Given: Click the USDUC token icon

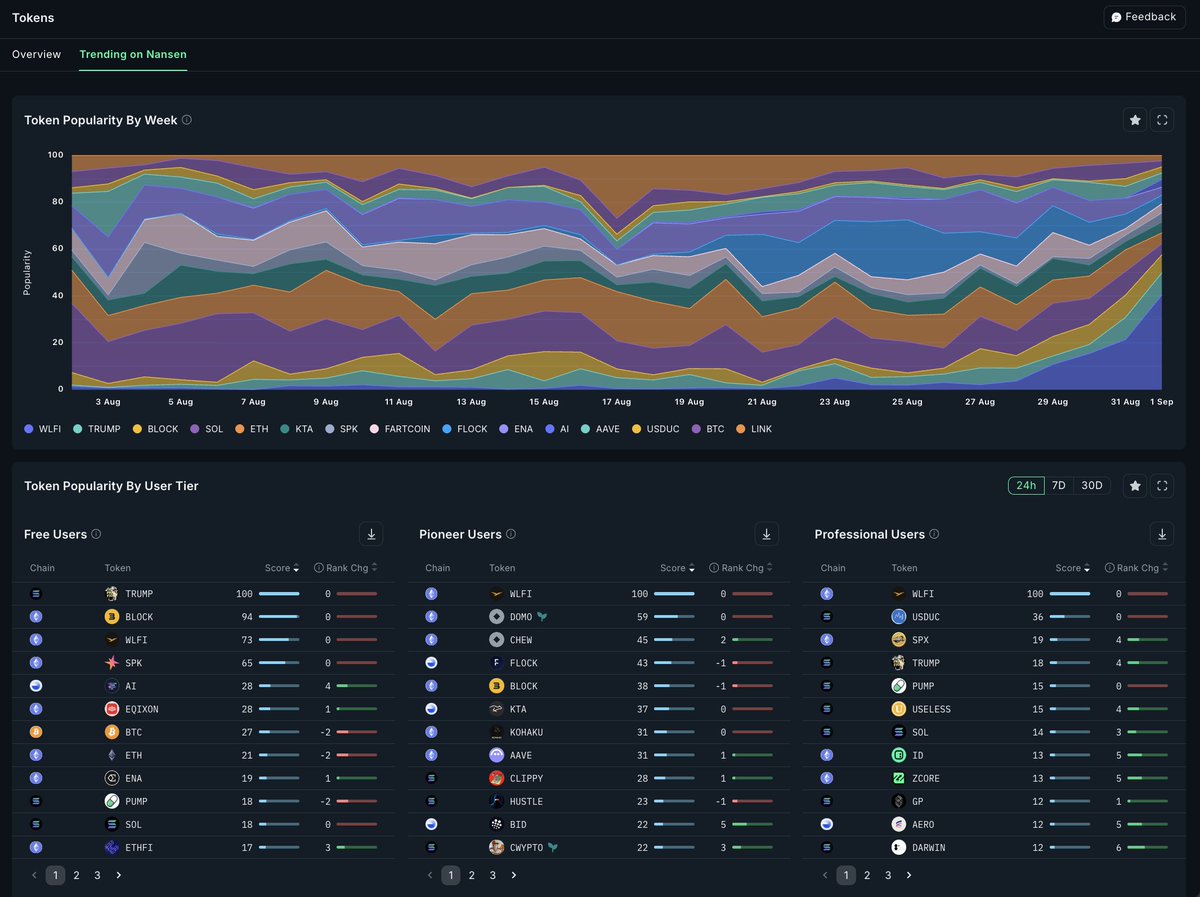Looking at the screenshot, I should [899, 617].
